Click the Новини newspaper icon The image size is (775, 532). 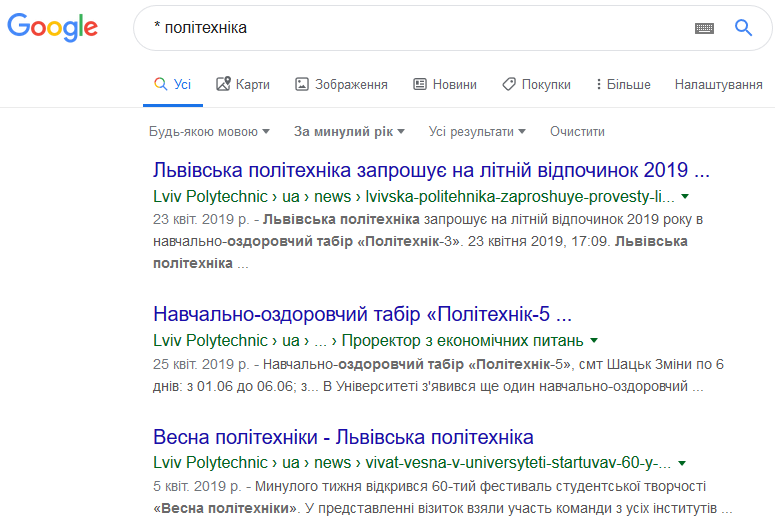point(420,84)
